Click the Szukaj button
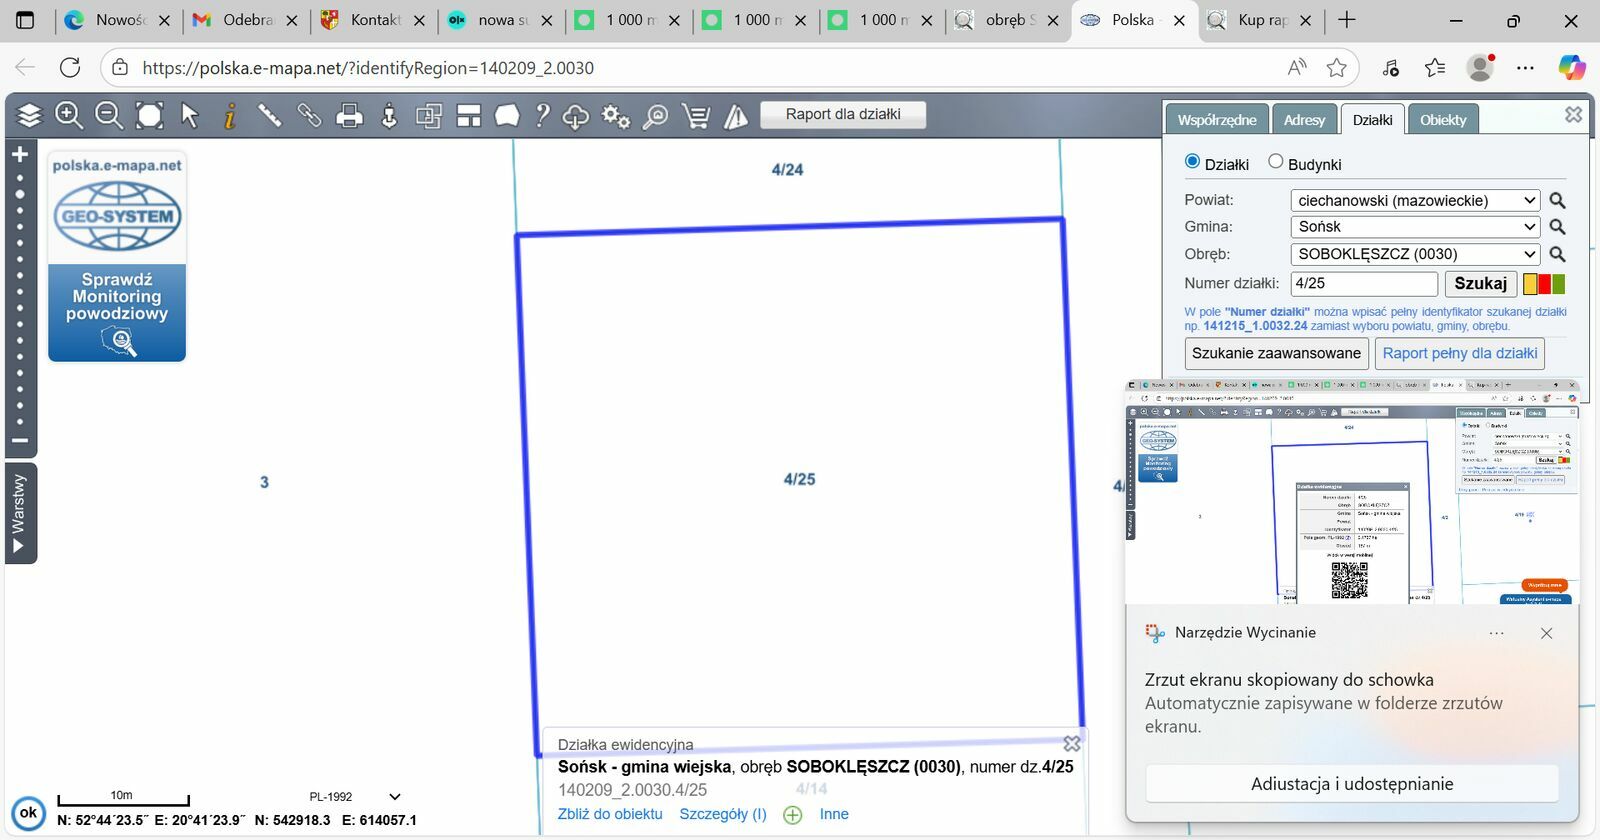This screenshot has width=1600, height=840. pyautogui.click(x=1481, y=283)
